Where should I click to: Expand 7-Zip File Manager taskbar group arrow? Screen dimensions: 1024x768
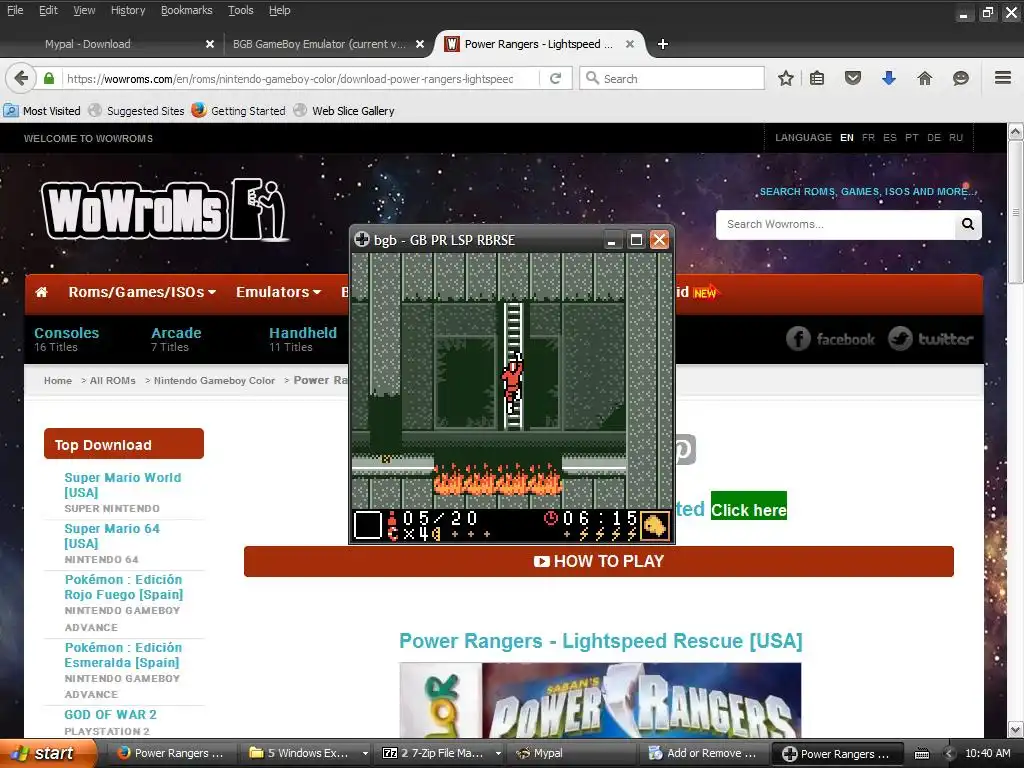coord(498,754)
